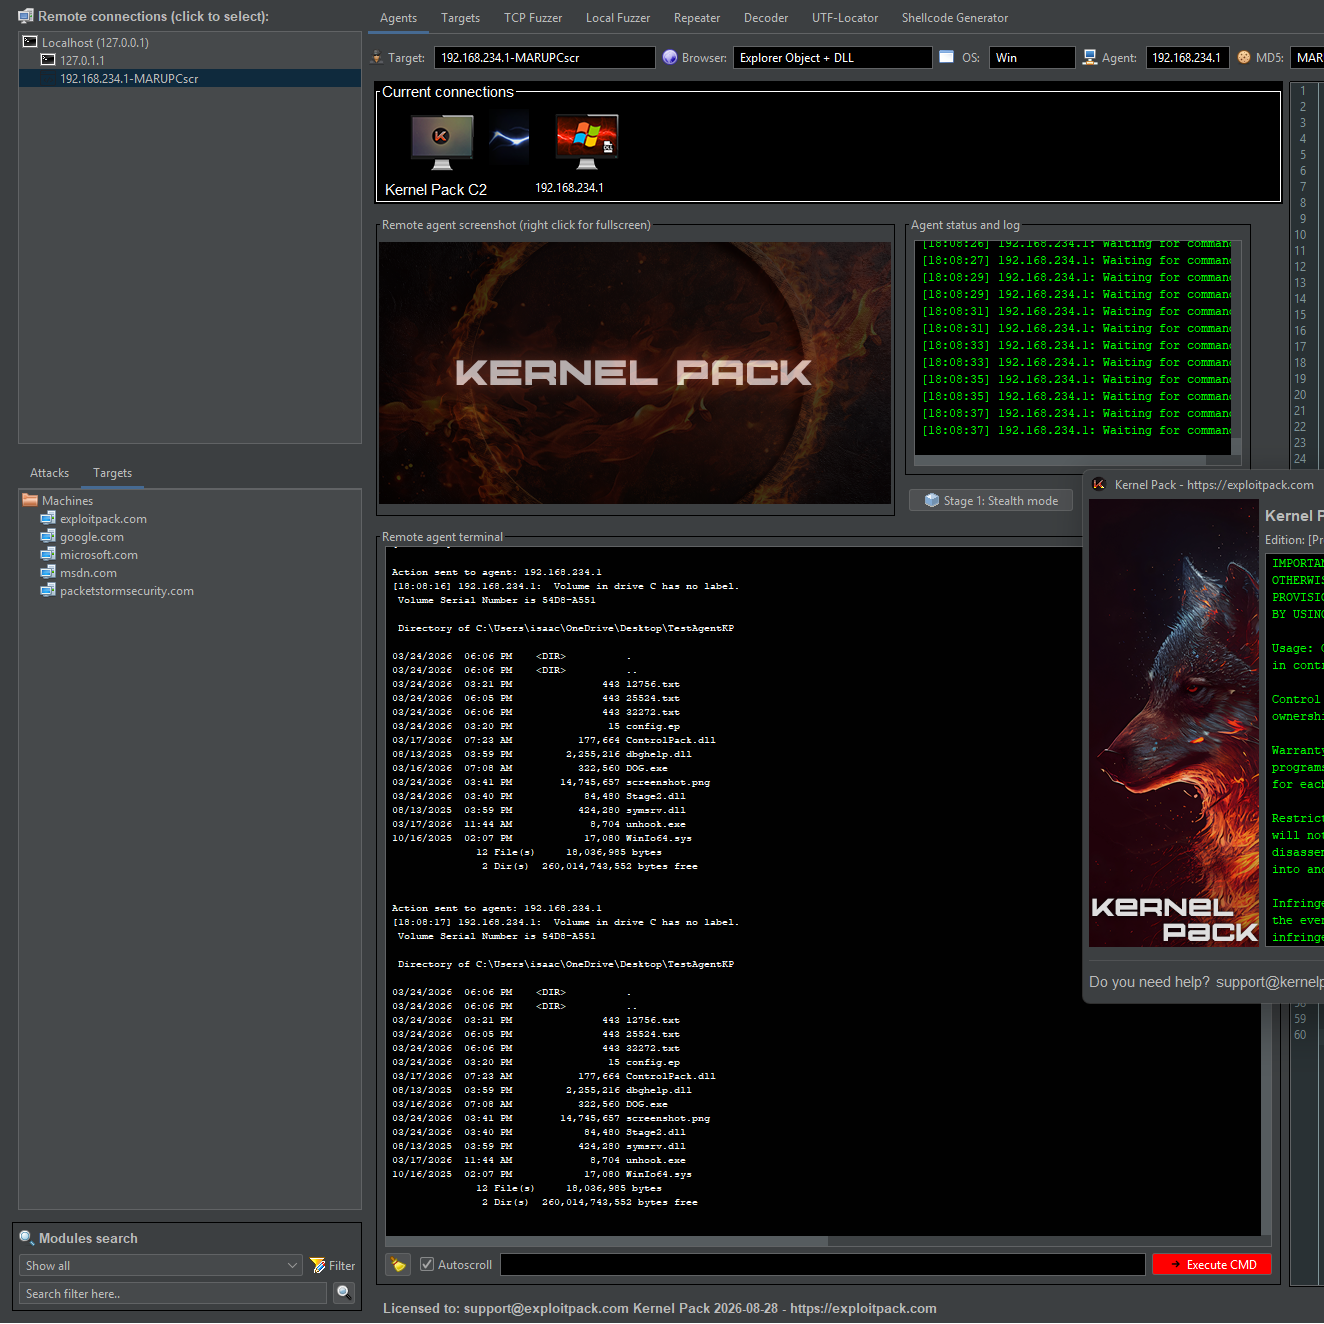Click the Kernel Pack popup logo icon

click(1099, 484)
